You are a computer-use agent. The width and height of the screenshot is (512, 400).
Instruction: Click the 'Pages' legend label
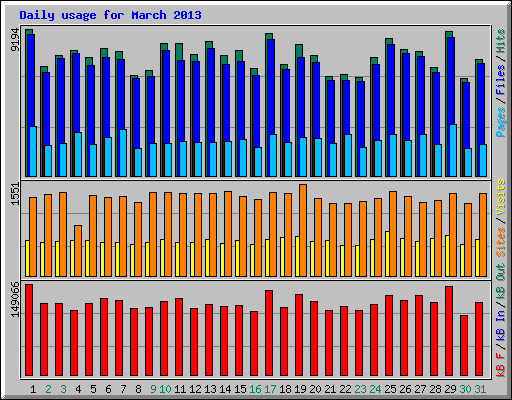[x=501, y=122]
